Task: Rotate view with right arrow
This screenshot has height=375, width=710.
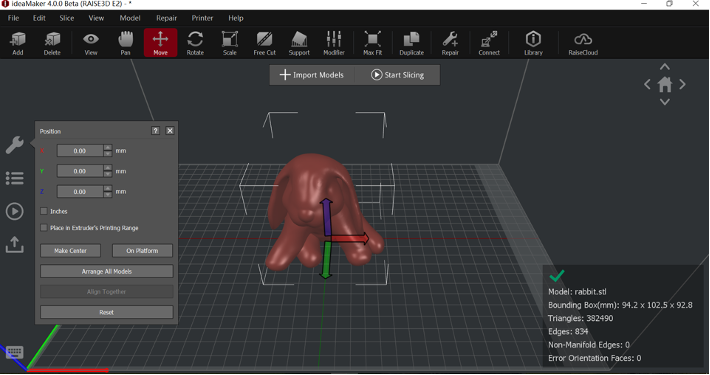Action: [x=682, y=84]
